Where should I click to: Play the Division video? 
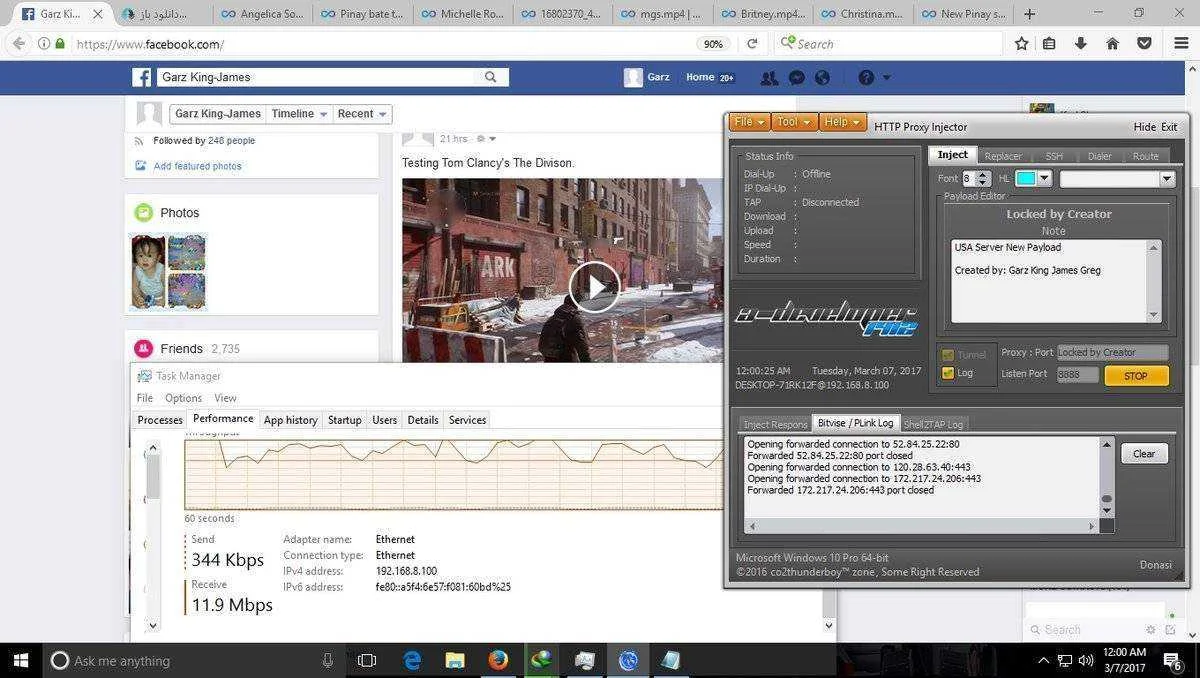coord(594,287)
